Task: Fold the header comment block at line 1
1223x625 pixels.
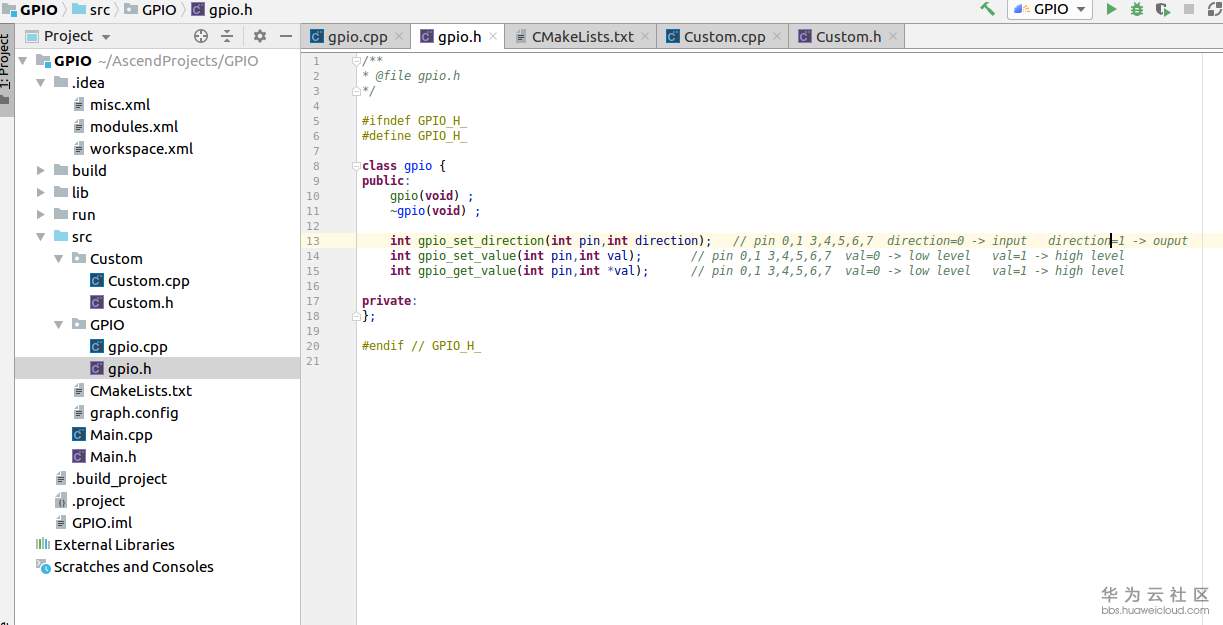Action: [357, 61]
